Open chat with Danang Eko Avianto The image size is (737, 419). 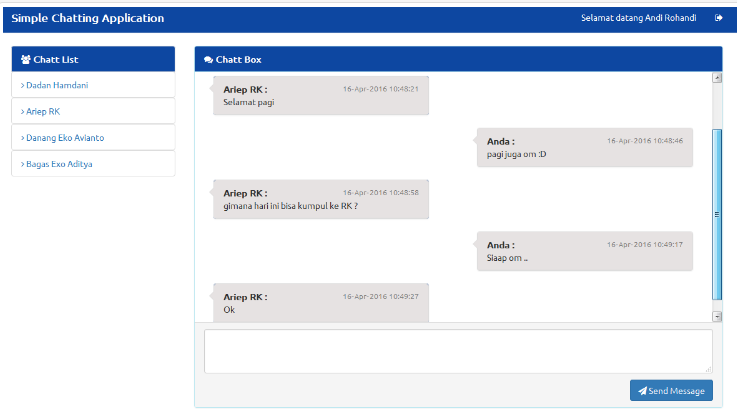93,138
